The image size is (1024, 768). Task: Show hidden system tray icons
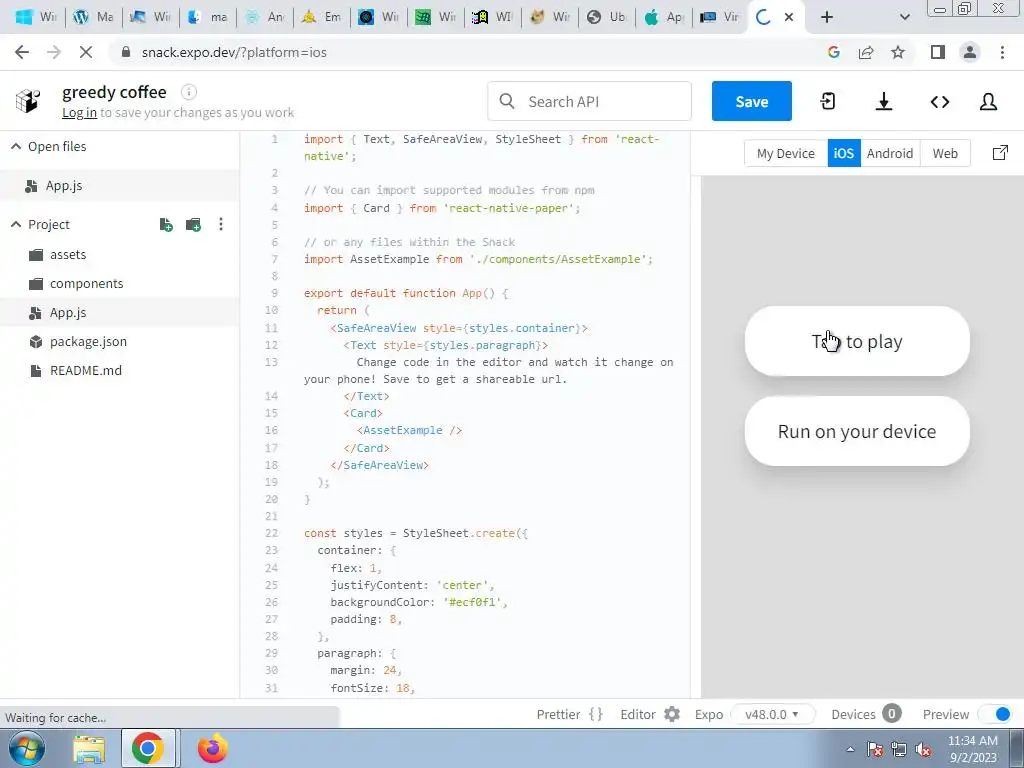coord(850,750)
